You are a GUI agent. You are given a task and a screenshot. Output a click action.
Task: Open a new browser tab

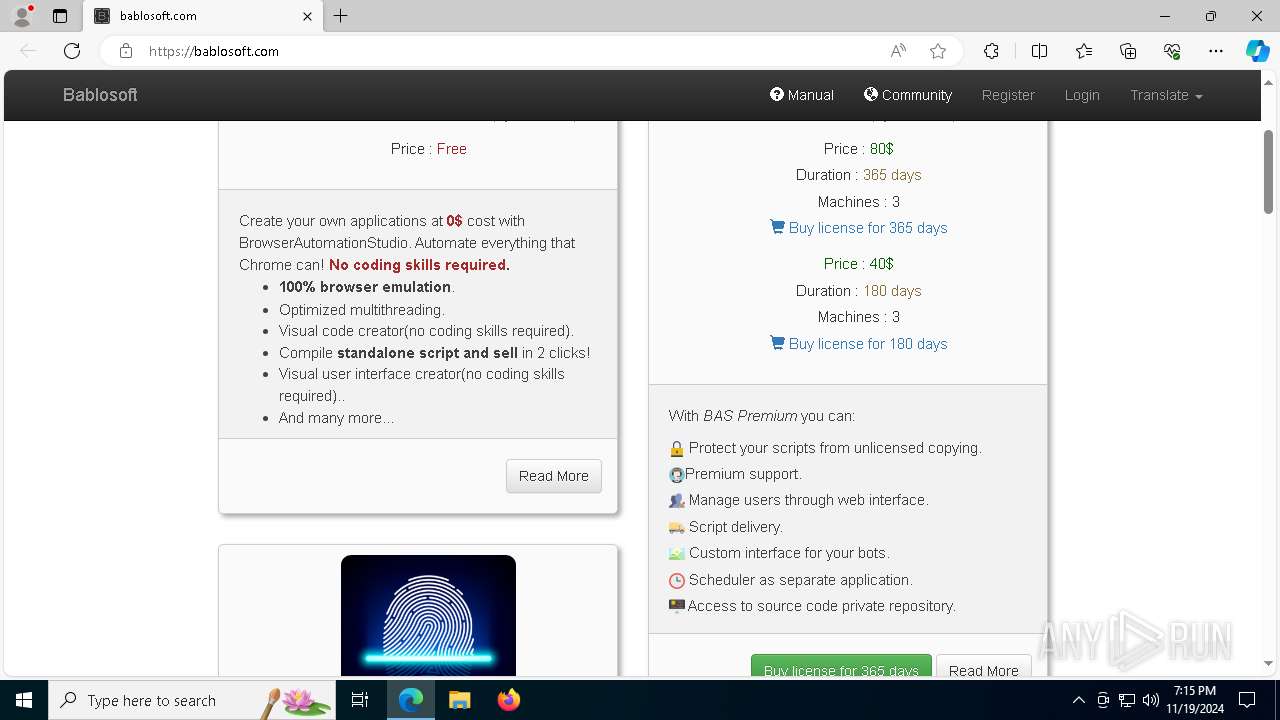[x=341, y=16]
